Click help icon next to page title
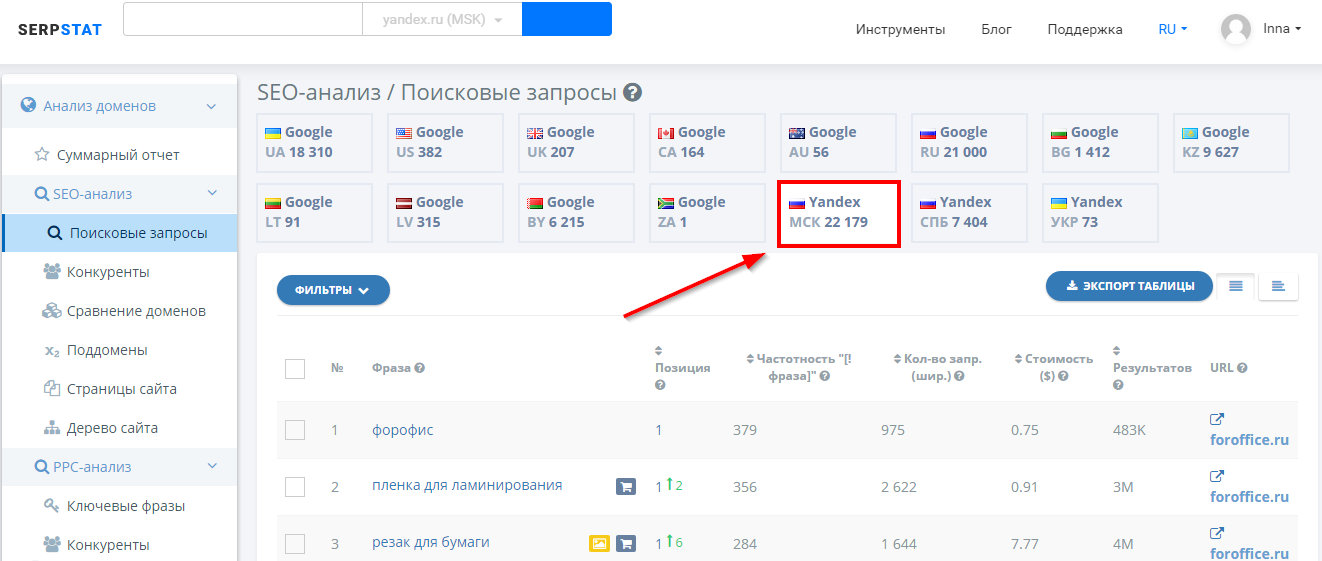This screenshot has height=561, width=1322. coord(632,93)
